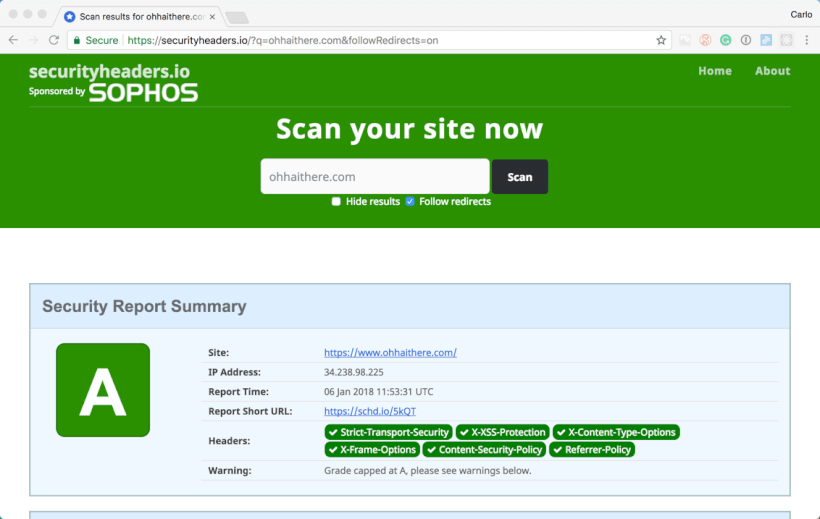Enable the Hide results checkbox
Image resolution: width=820 pixels, height=519 pixels.
click(336, 201)
